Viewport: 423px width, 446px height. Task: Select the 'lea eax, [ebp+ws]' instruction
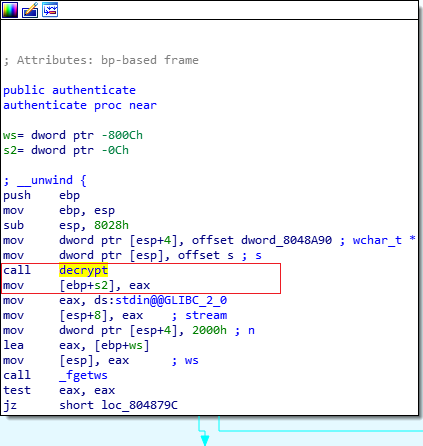[76, 345]
